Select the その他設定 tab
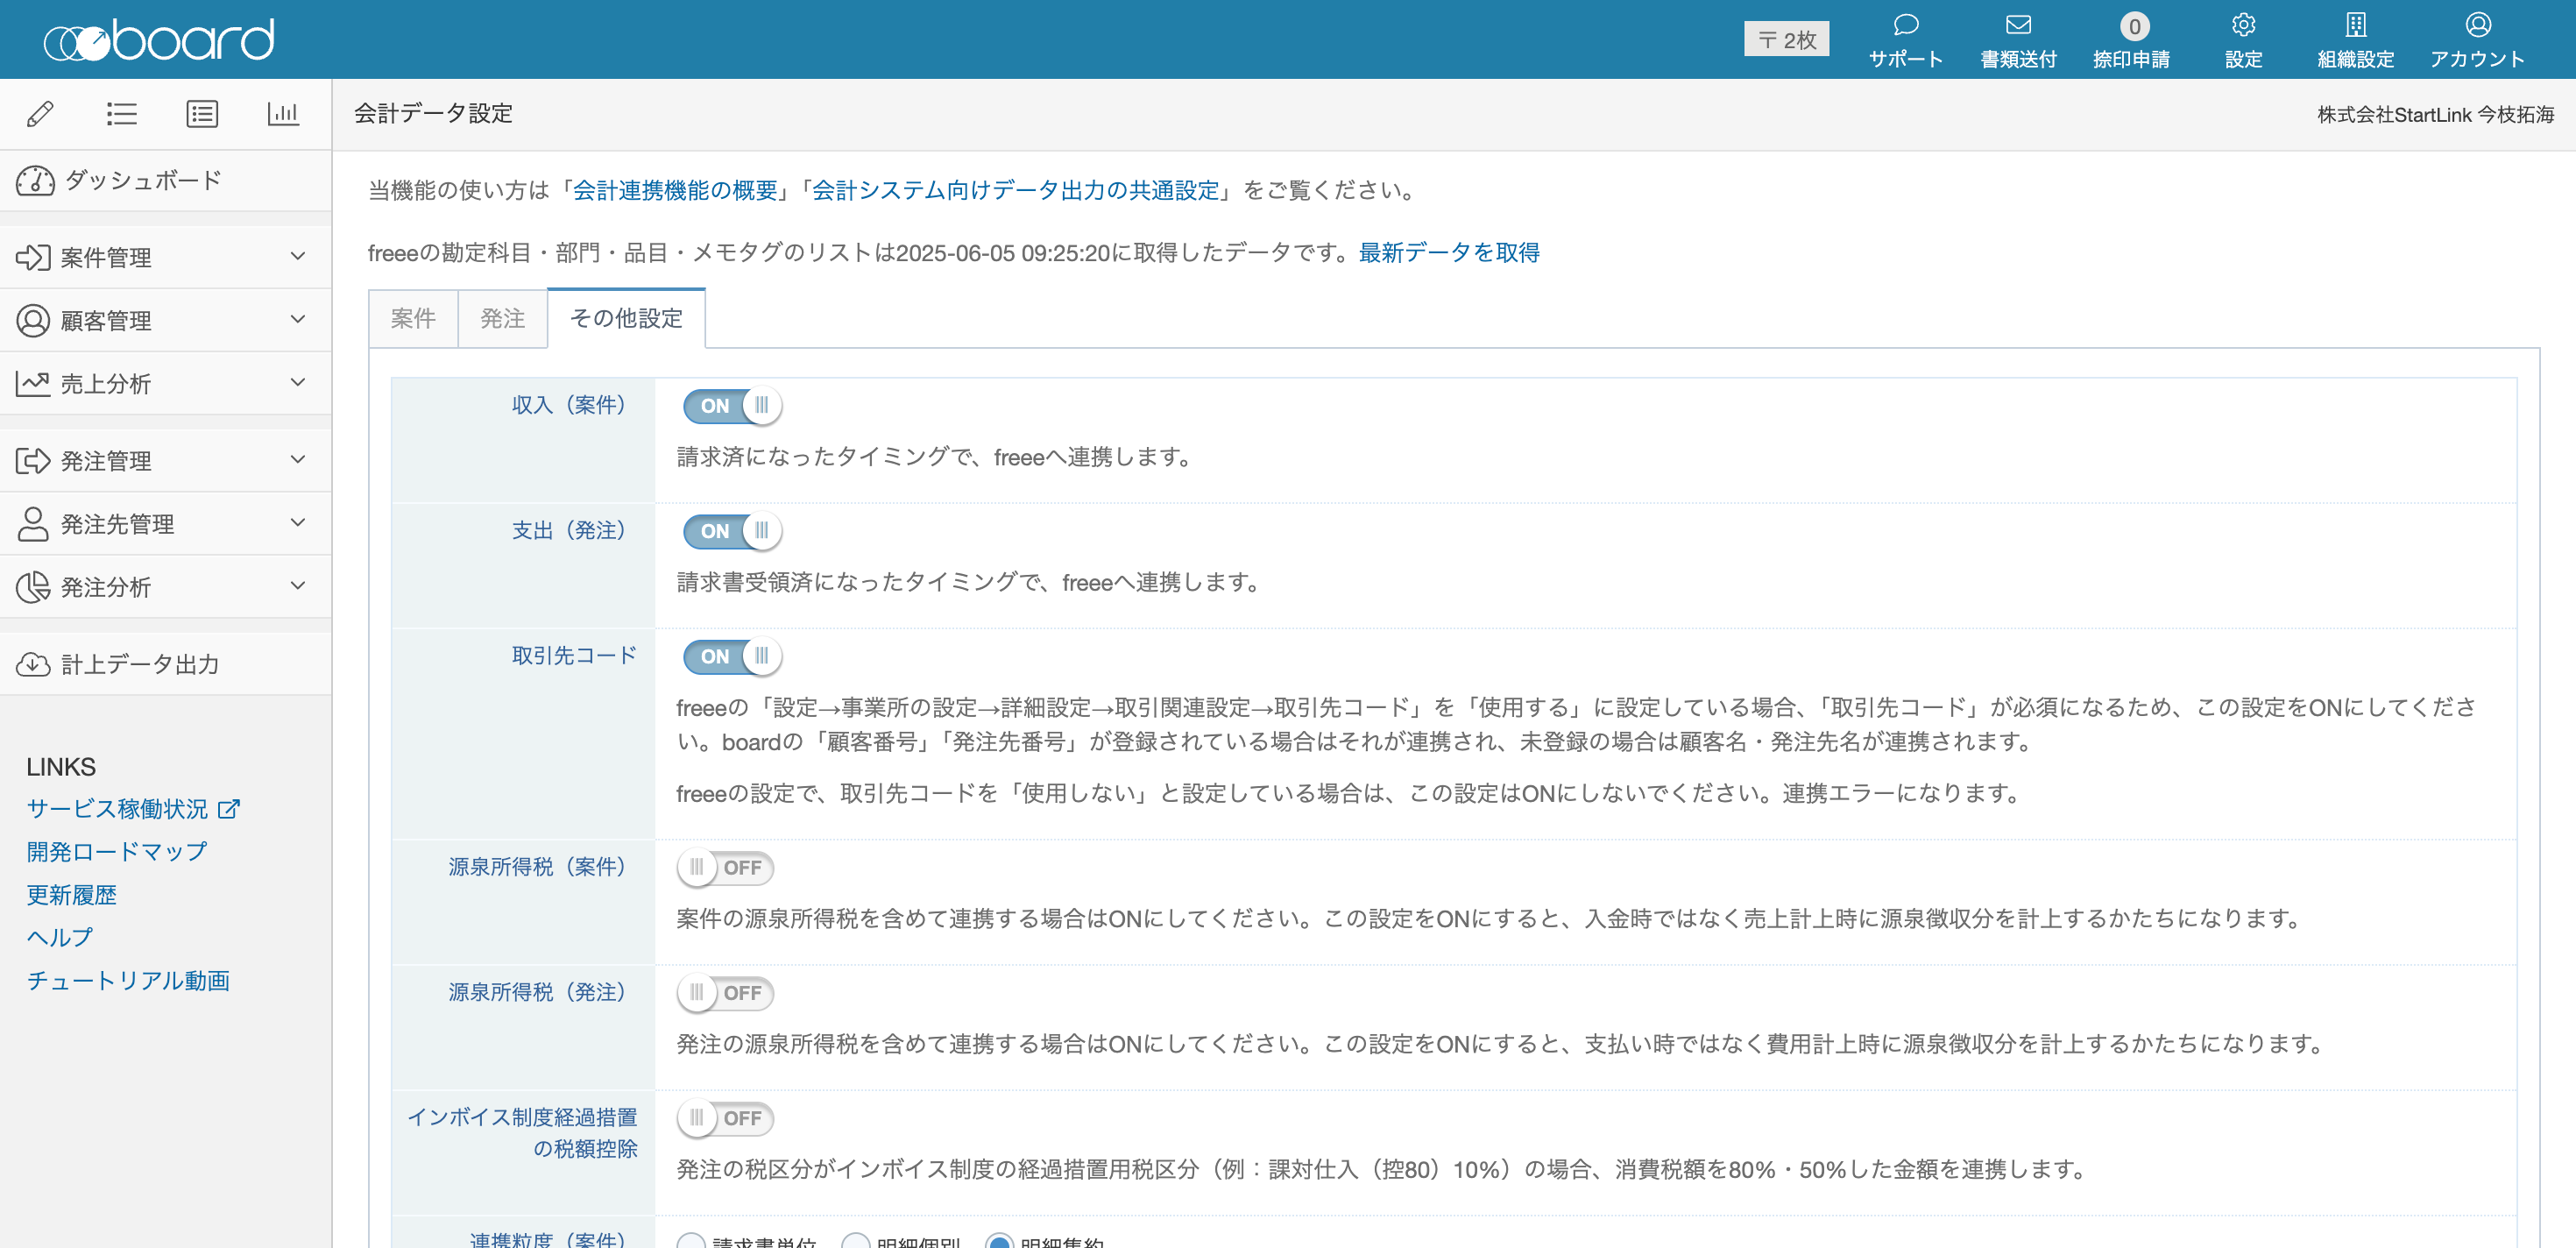 point(626,318)
